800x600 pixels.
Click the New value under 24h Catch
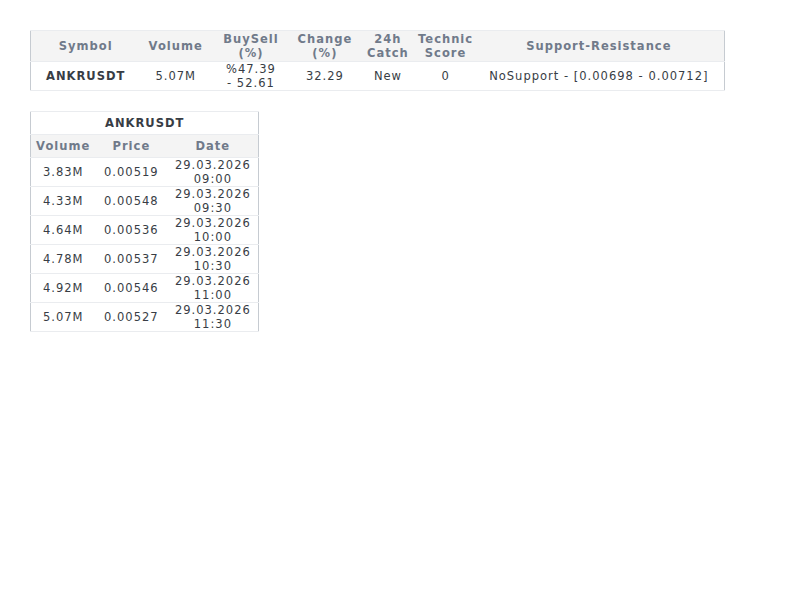pyautogui.click(x=387, y=76)
